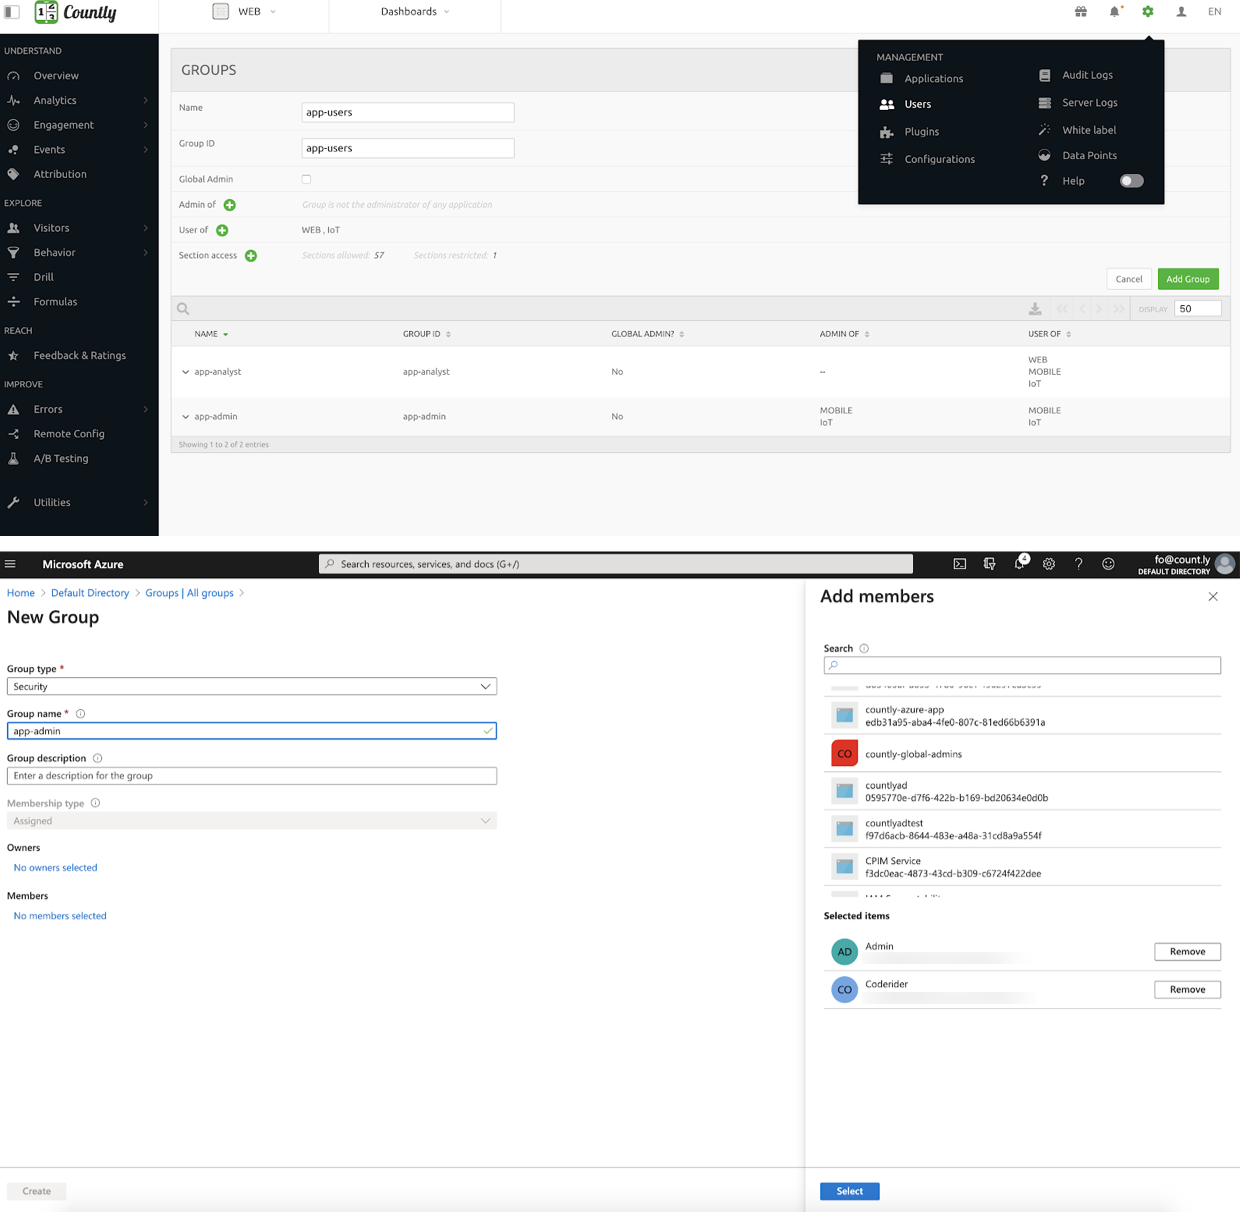Viewport: 1240px width, 1212px height.
Task: Sort the groups table by Name column
Action: point(211,334)
